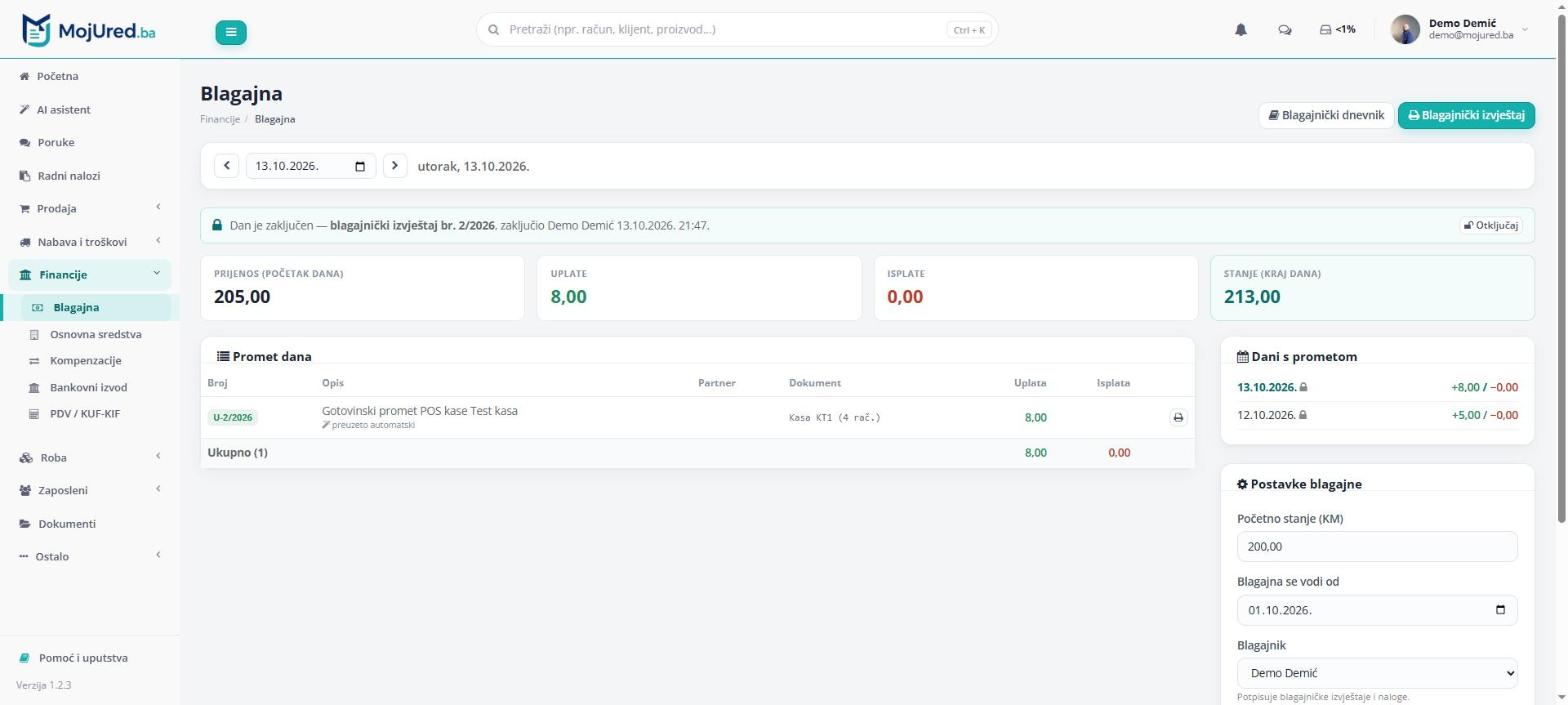Open the Blagajnik dropdown showing Demo Demić

pyautogui.click(x=1377, y=673)
